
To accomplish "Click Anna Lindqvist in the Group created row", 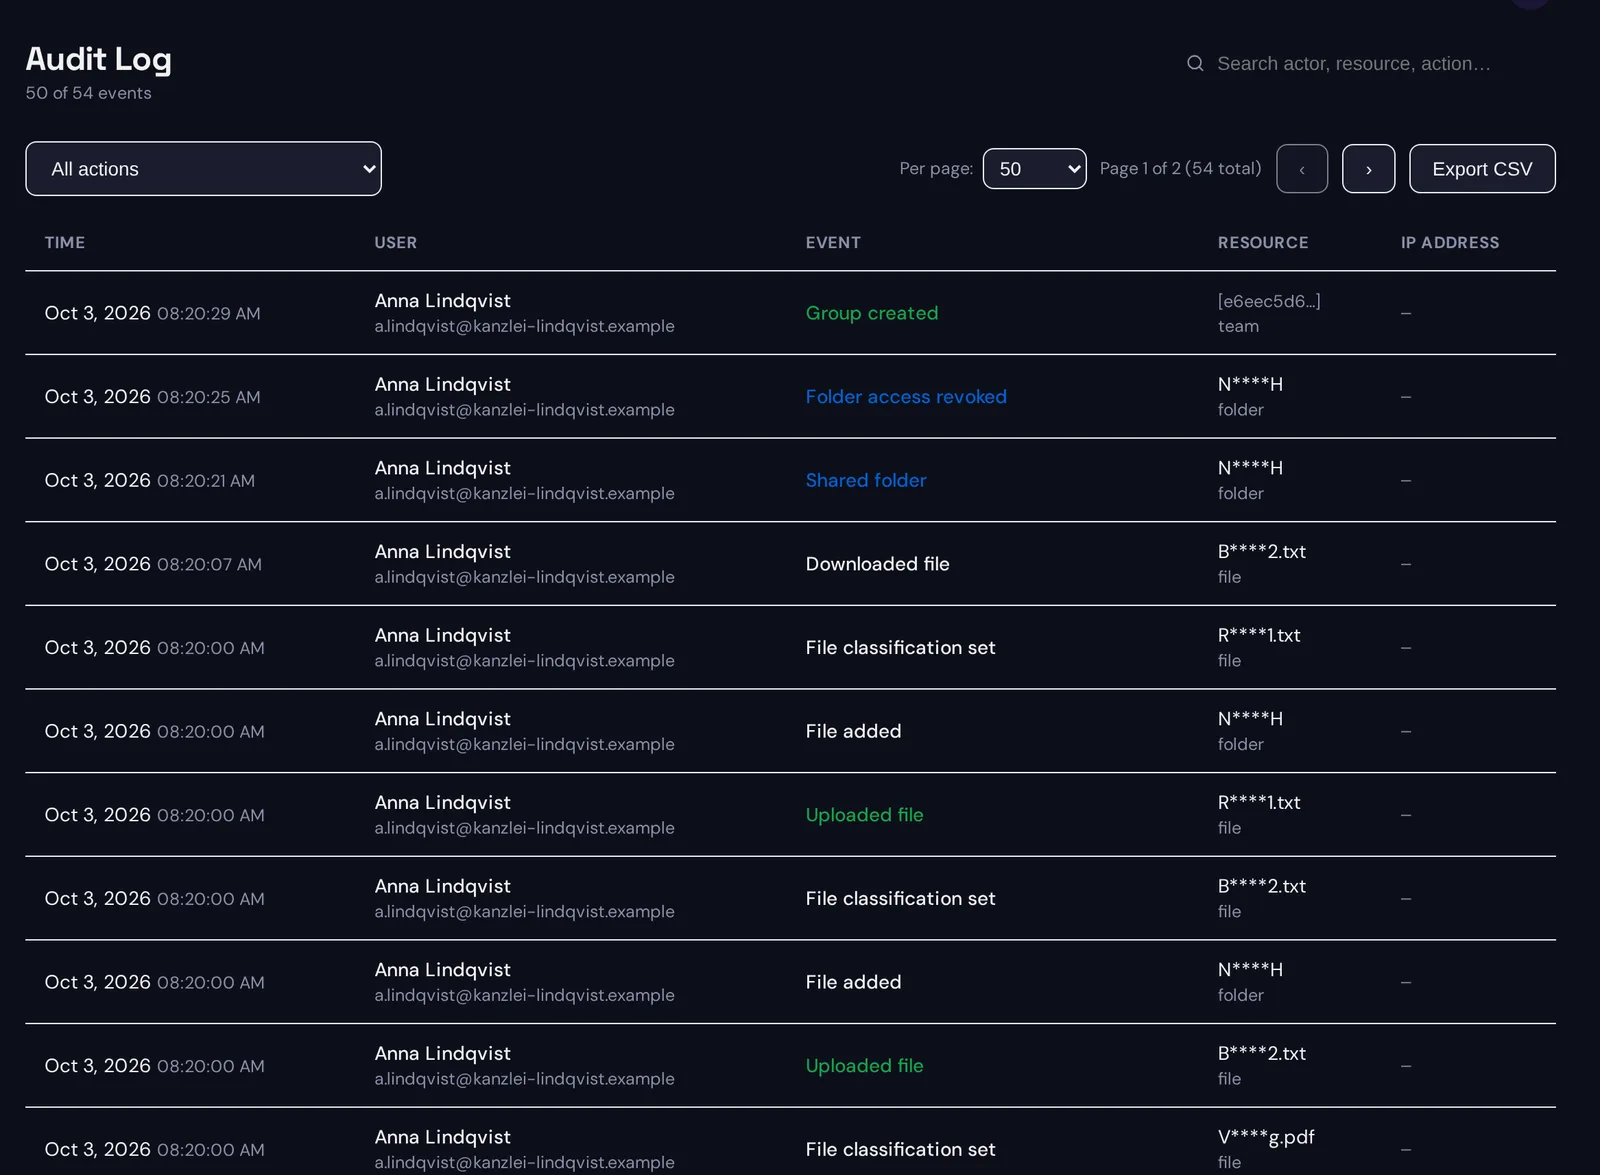I will pos(442,301).
